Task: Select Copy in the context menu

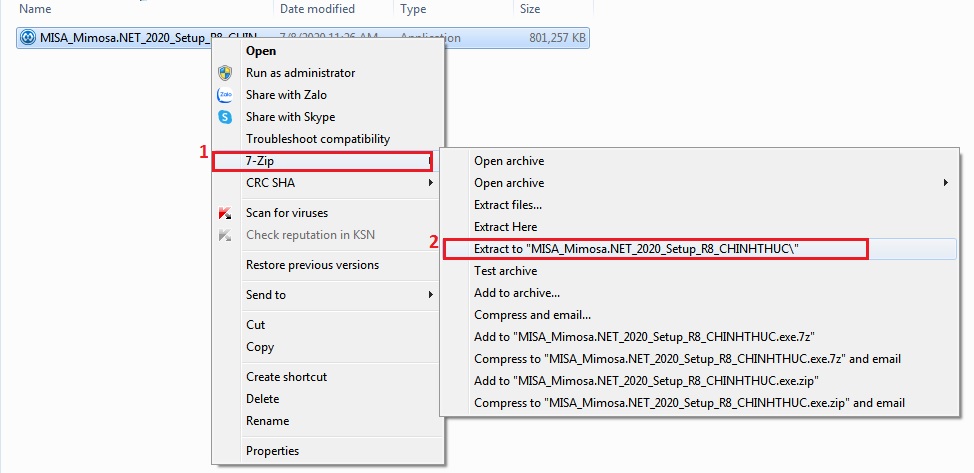Action: pyautogui.click(x=260, y=347)
